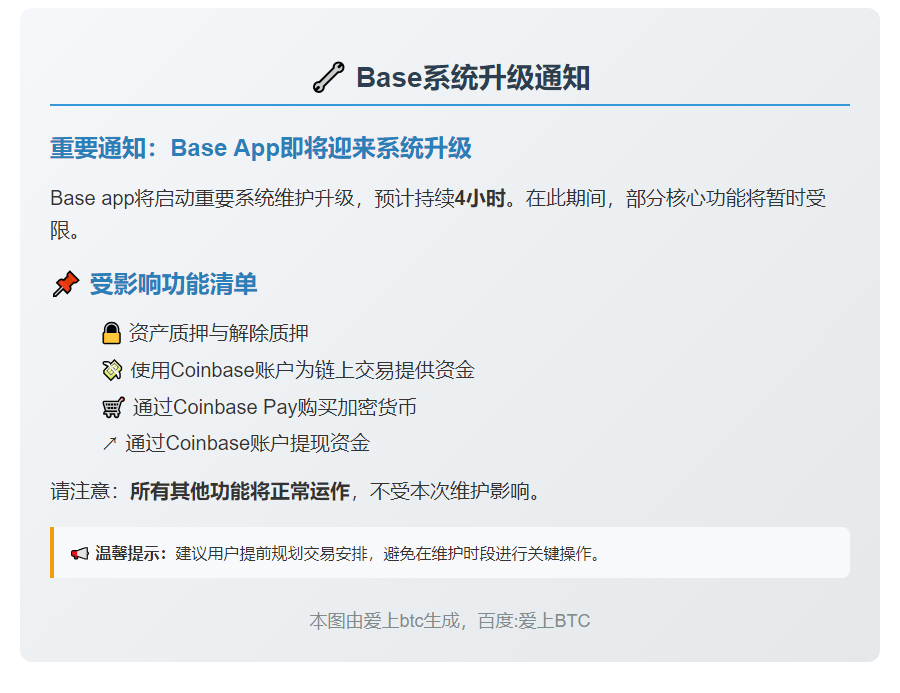Click the wrench icon beside the title
Screen dimensions: 900x693
328,77
